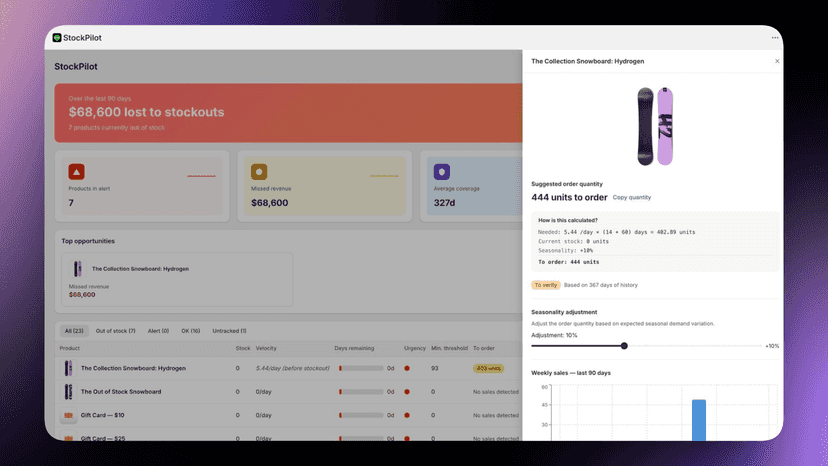Sort by the Stock column header
This screenshot has width=828, height=466.
tap(243, 348)
